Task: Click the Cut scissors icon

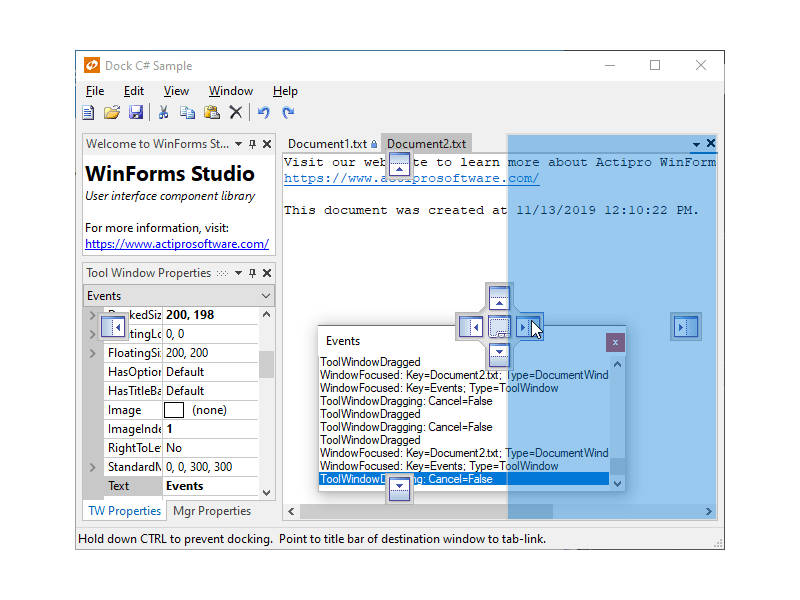Action: 163,112
